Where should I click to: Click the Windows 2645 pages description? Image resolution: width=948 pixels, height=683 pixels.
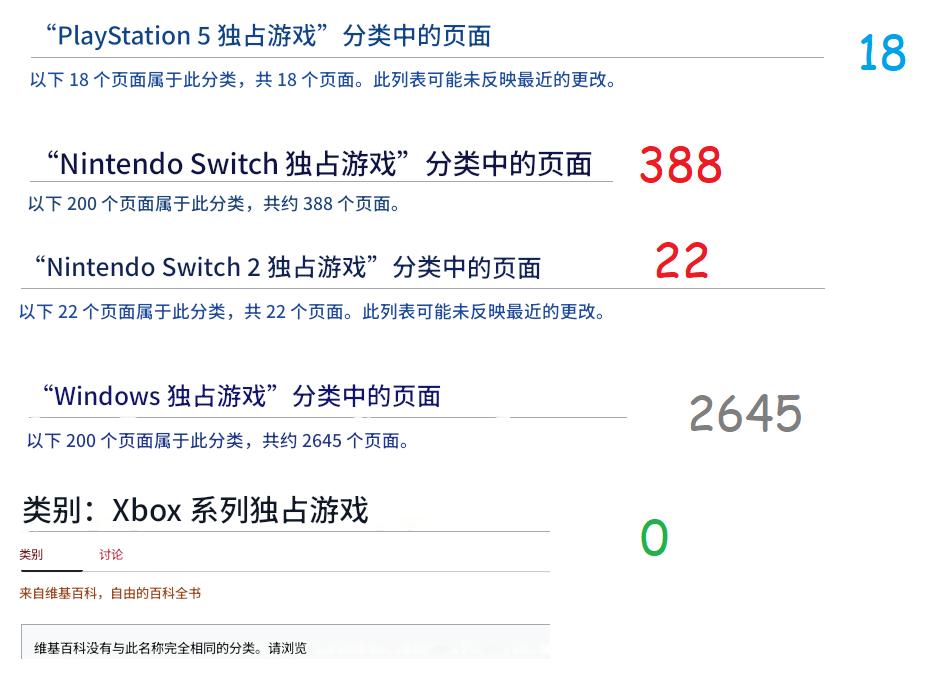coord(220,440)
